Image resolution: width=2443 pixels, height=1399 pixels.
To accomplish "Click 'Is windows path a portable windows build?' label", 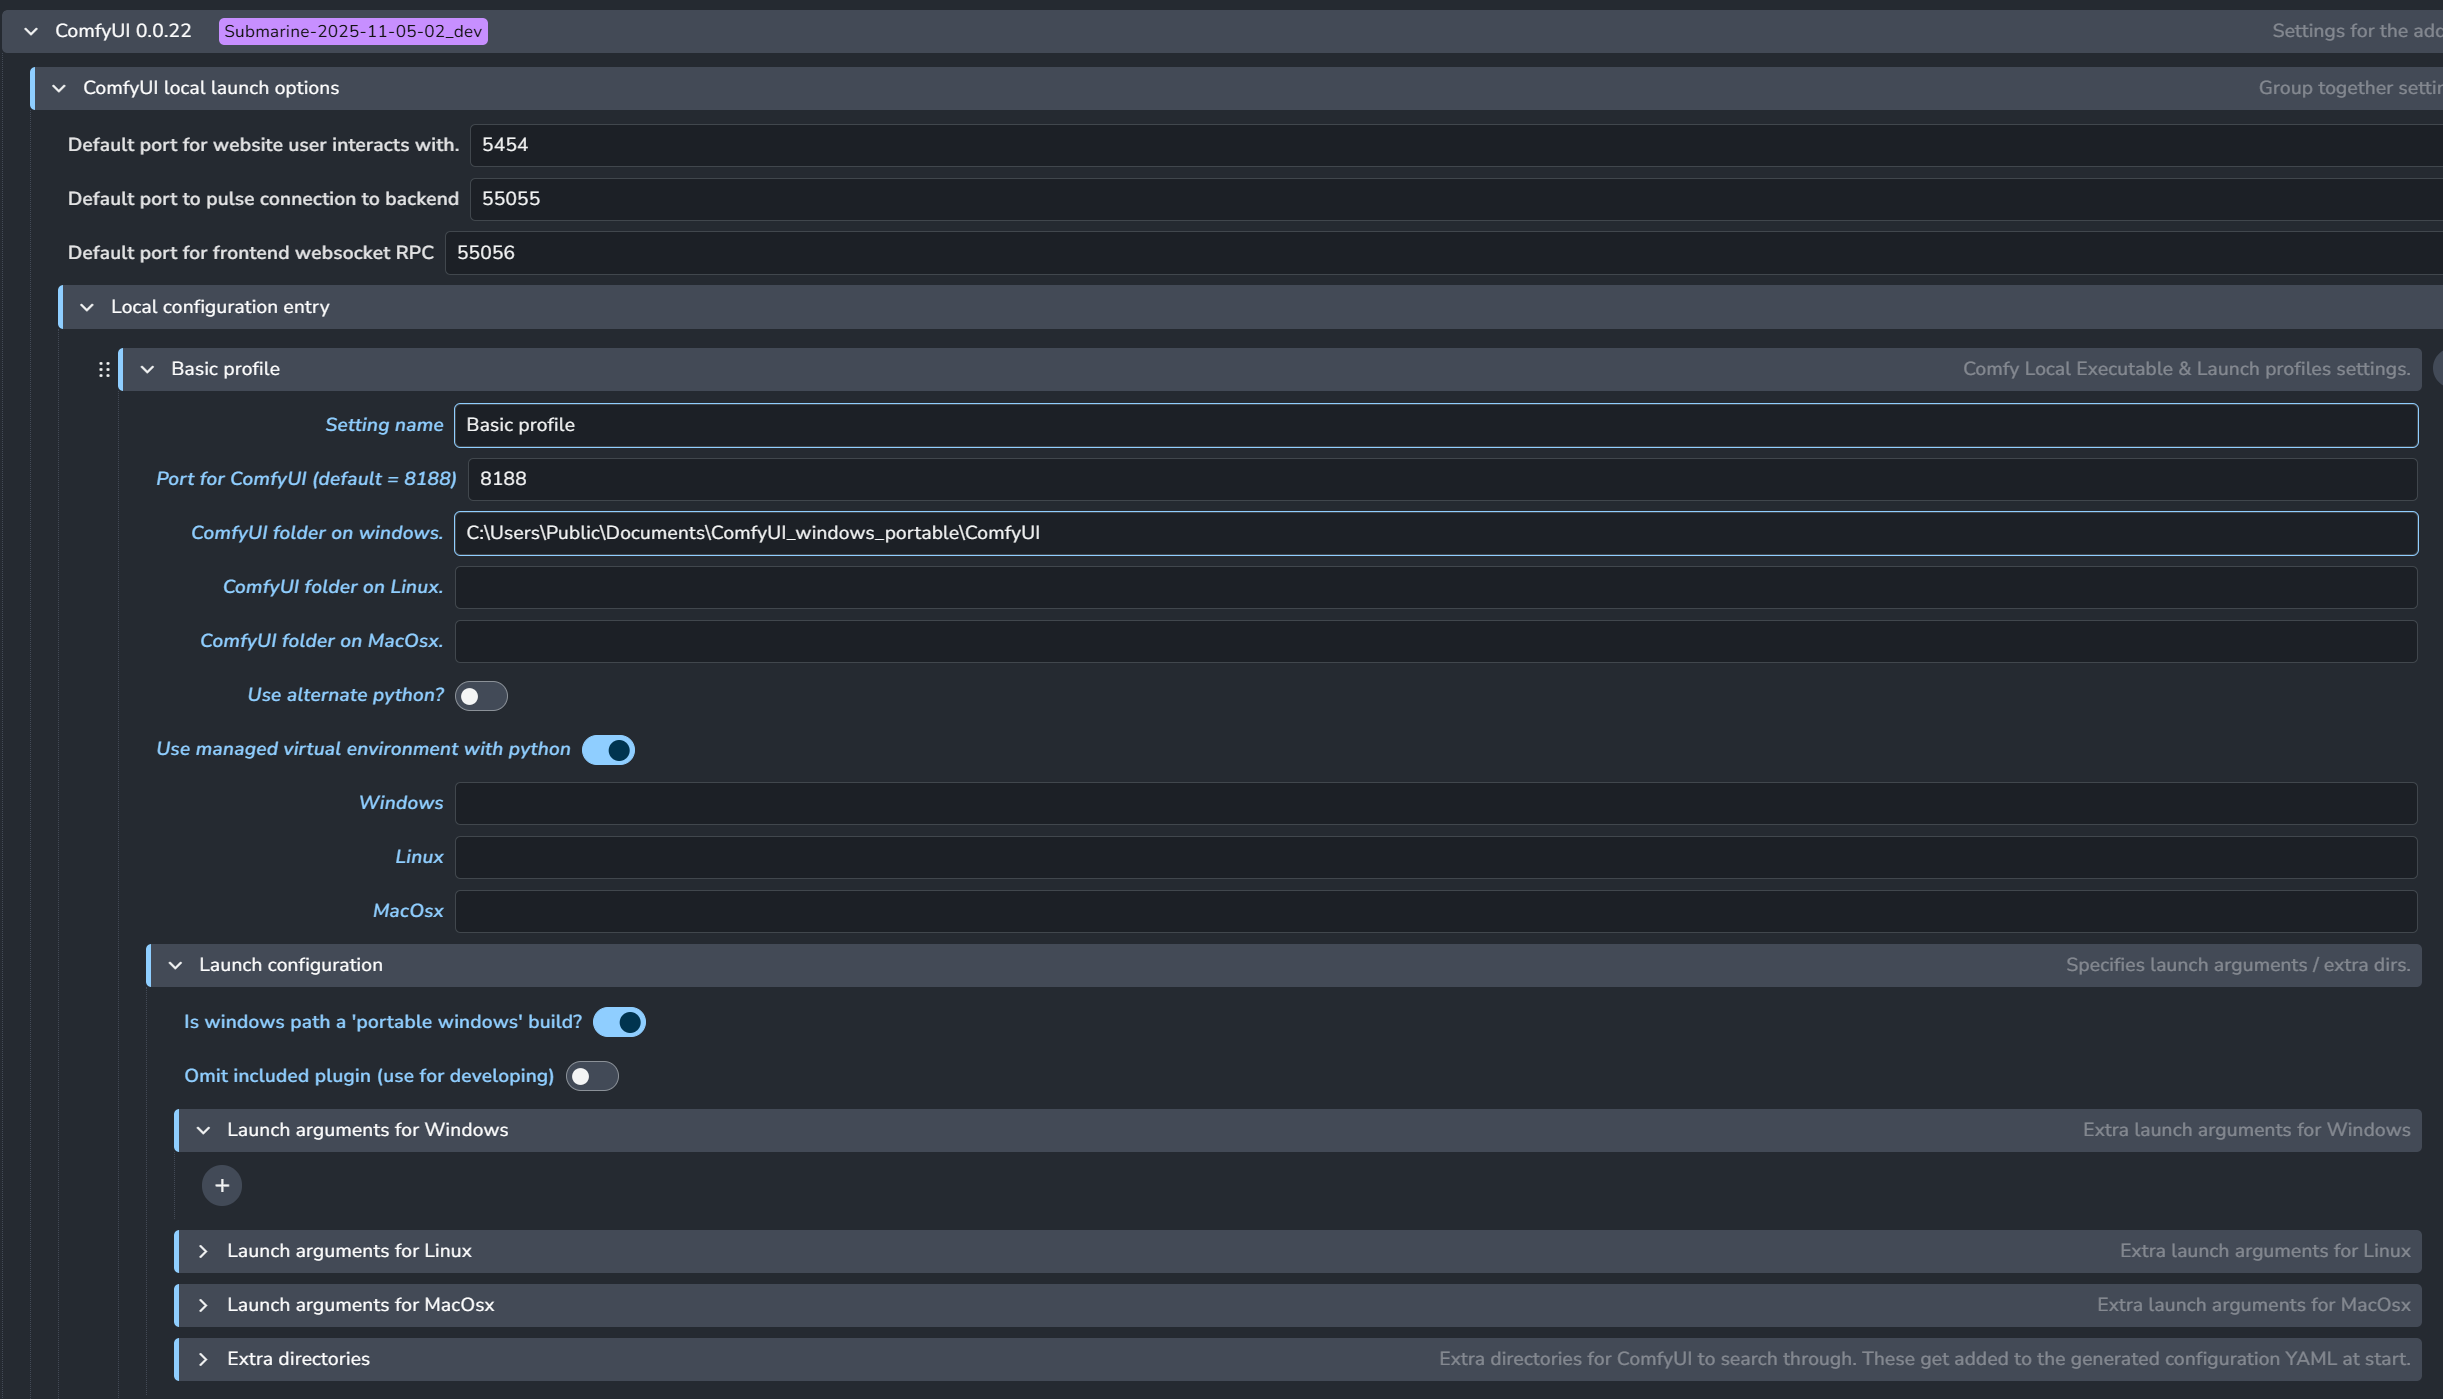I will [x=383, y=1022].
